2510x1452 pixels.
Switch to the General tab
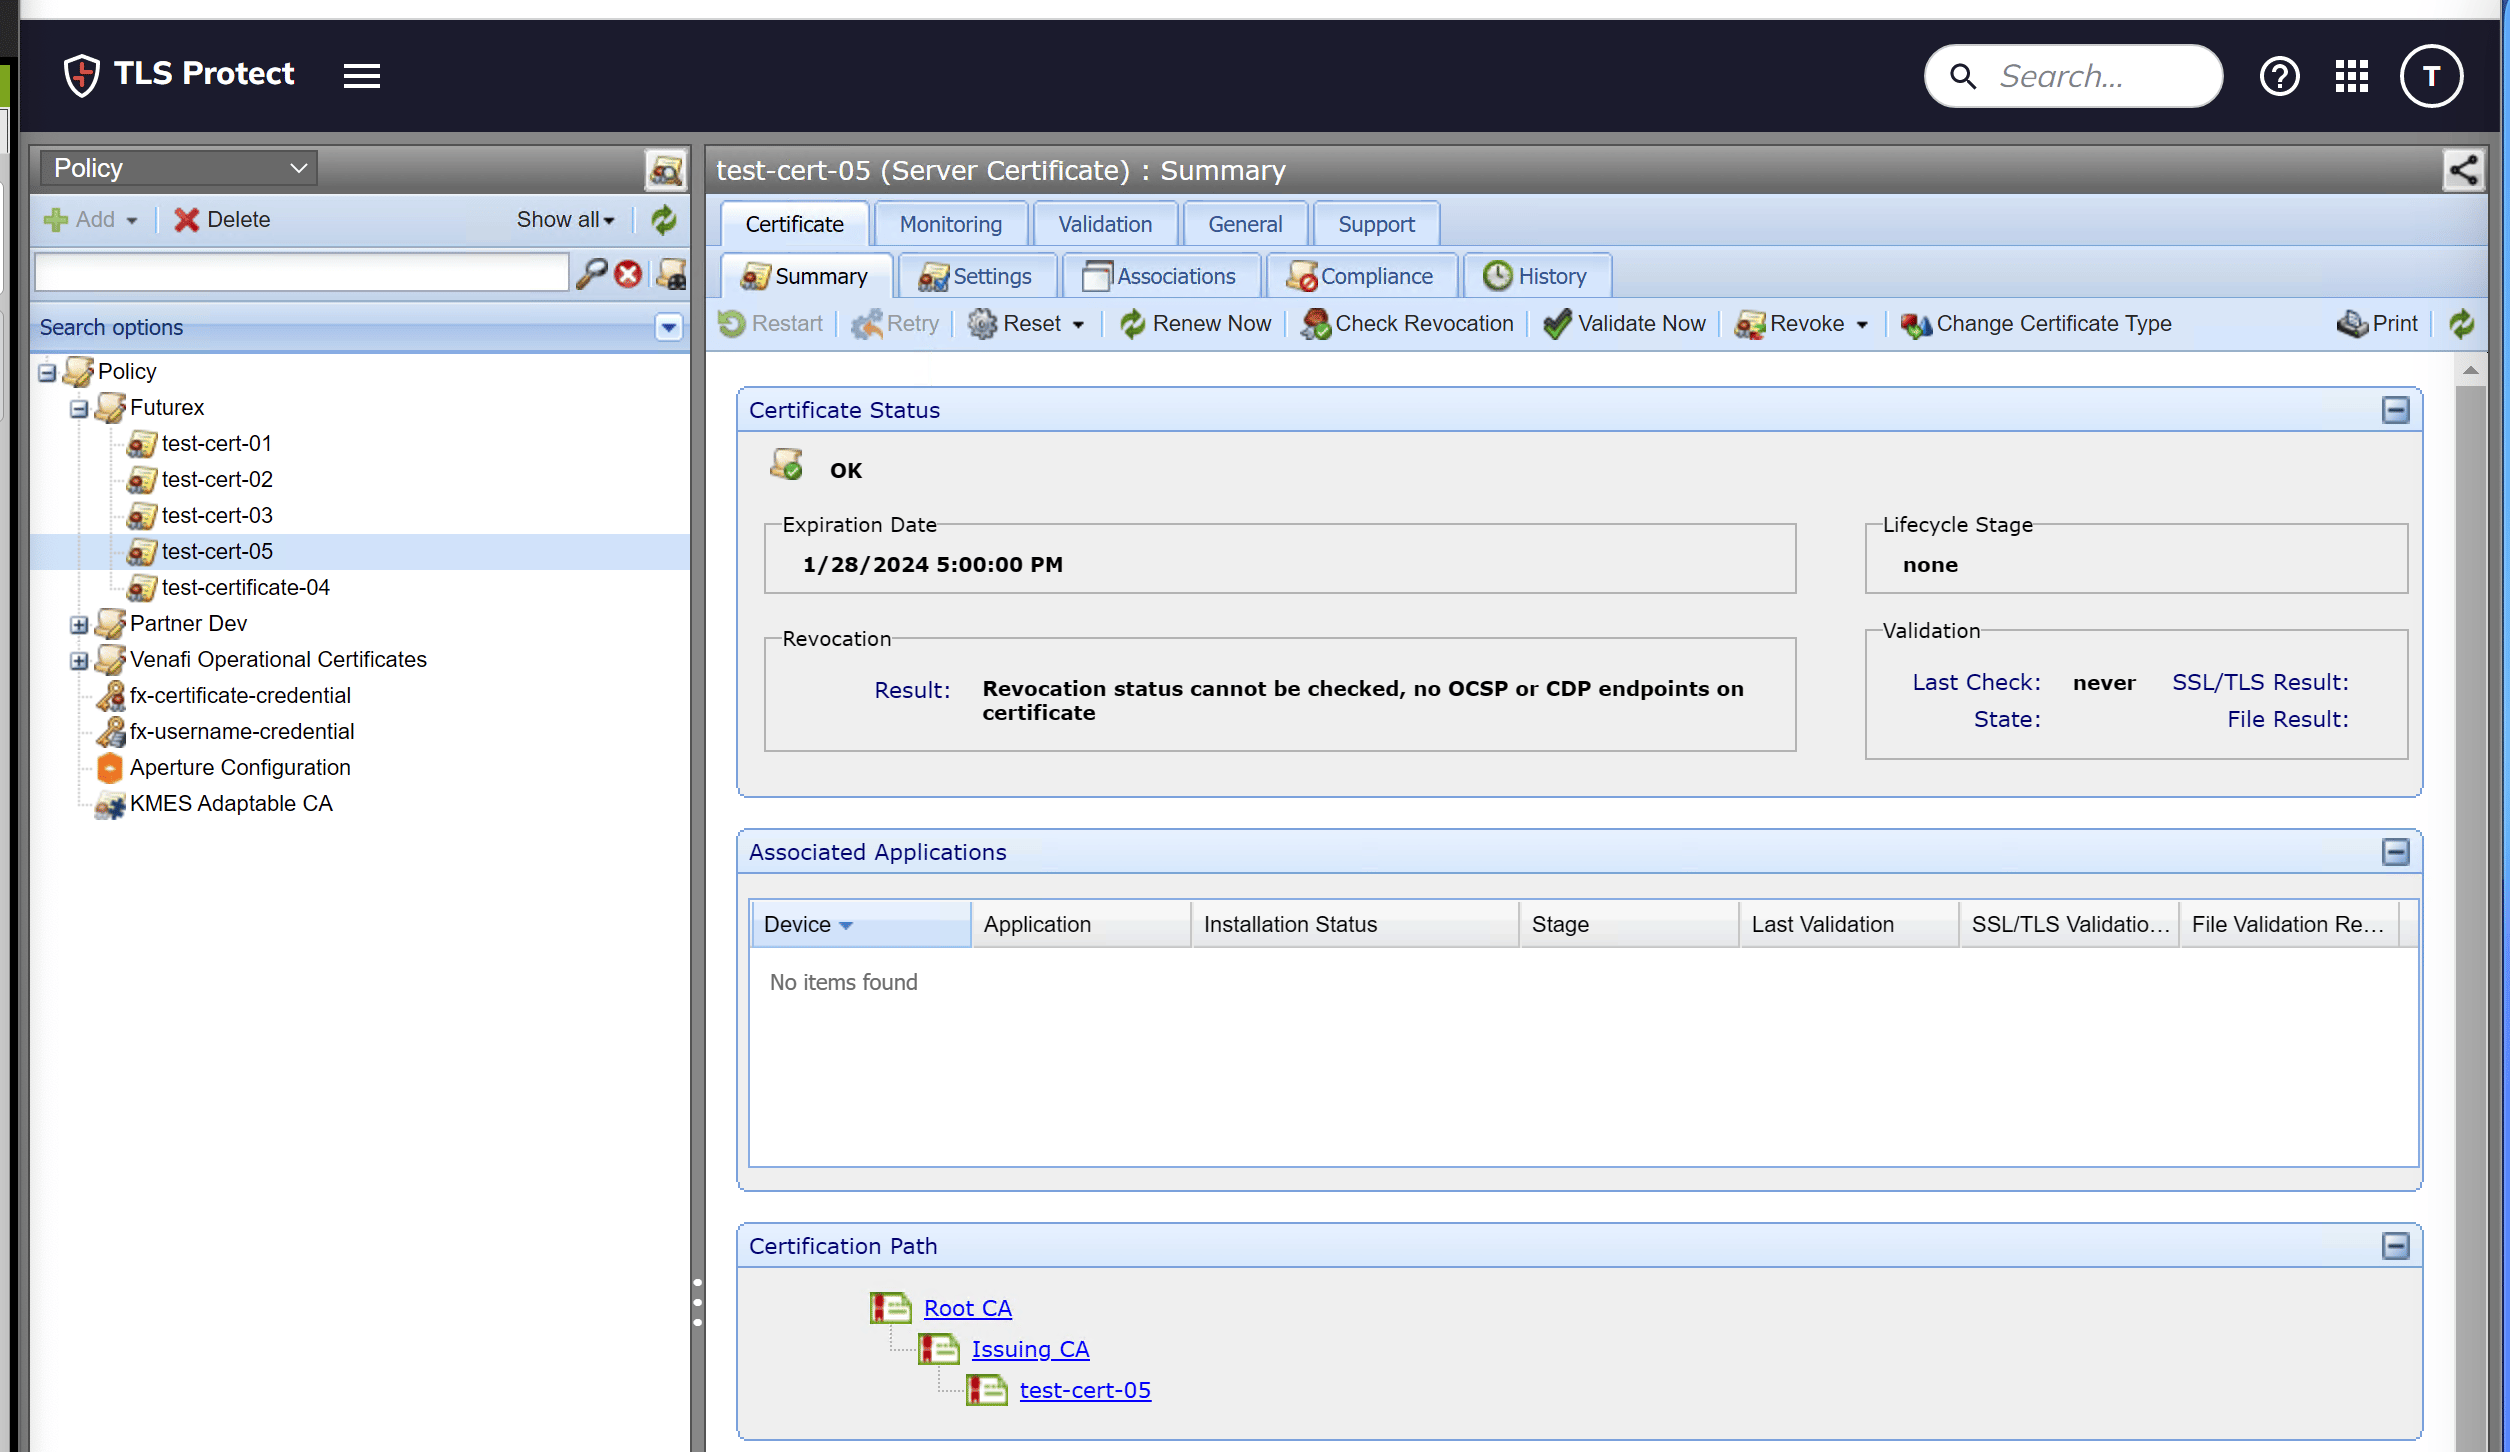coord(1245,224)
